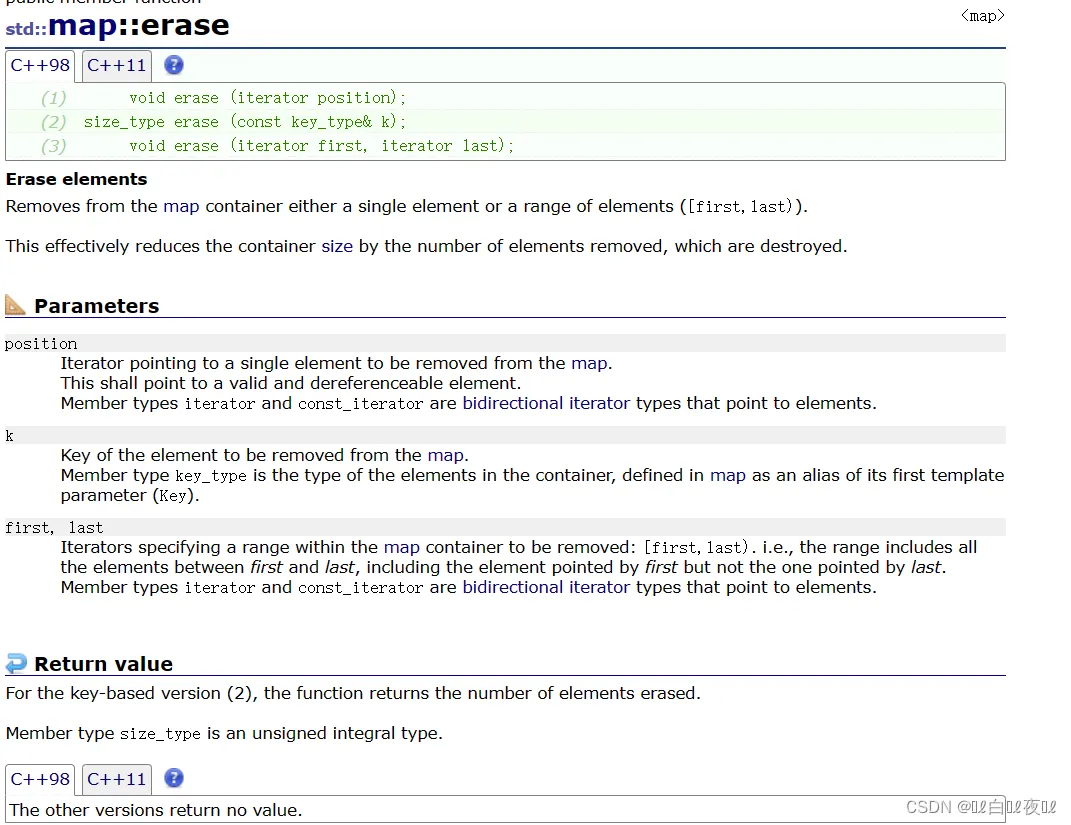Click the std::map::erase page title

117,26
